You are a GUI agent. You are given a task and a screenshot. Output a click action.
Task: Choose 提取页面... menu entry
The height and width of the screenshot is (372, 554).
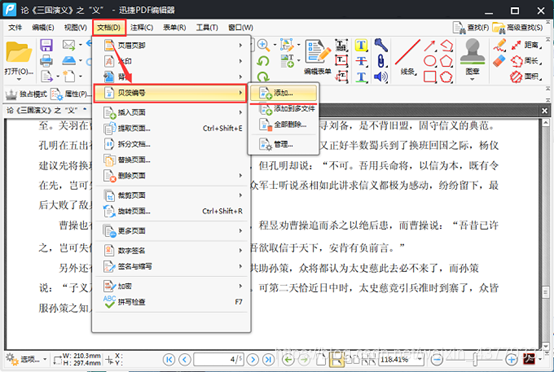coord(171,128)
